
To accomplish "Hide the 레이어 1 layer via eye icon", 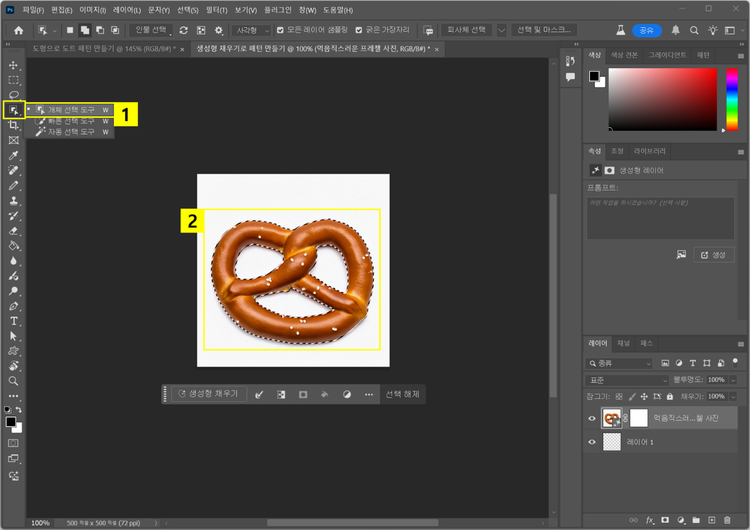I will click(x=592, y=441).
